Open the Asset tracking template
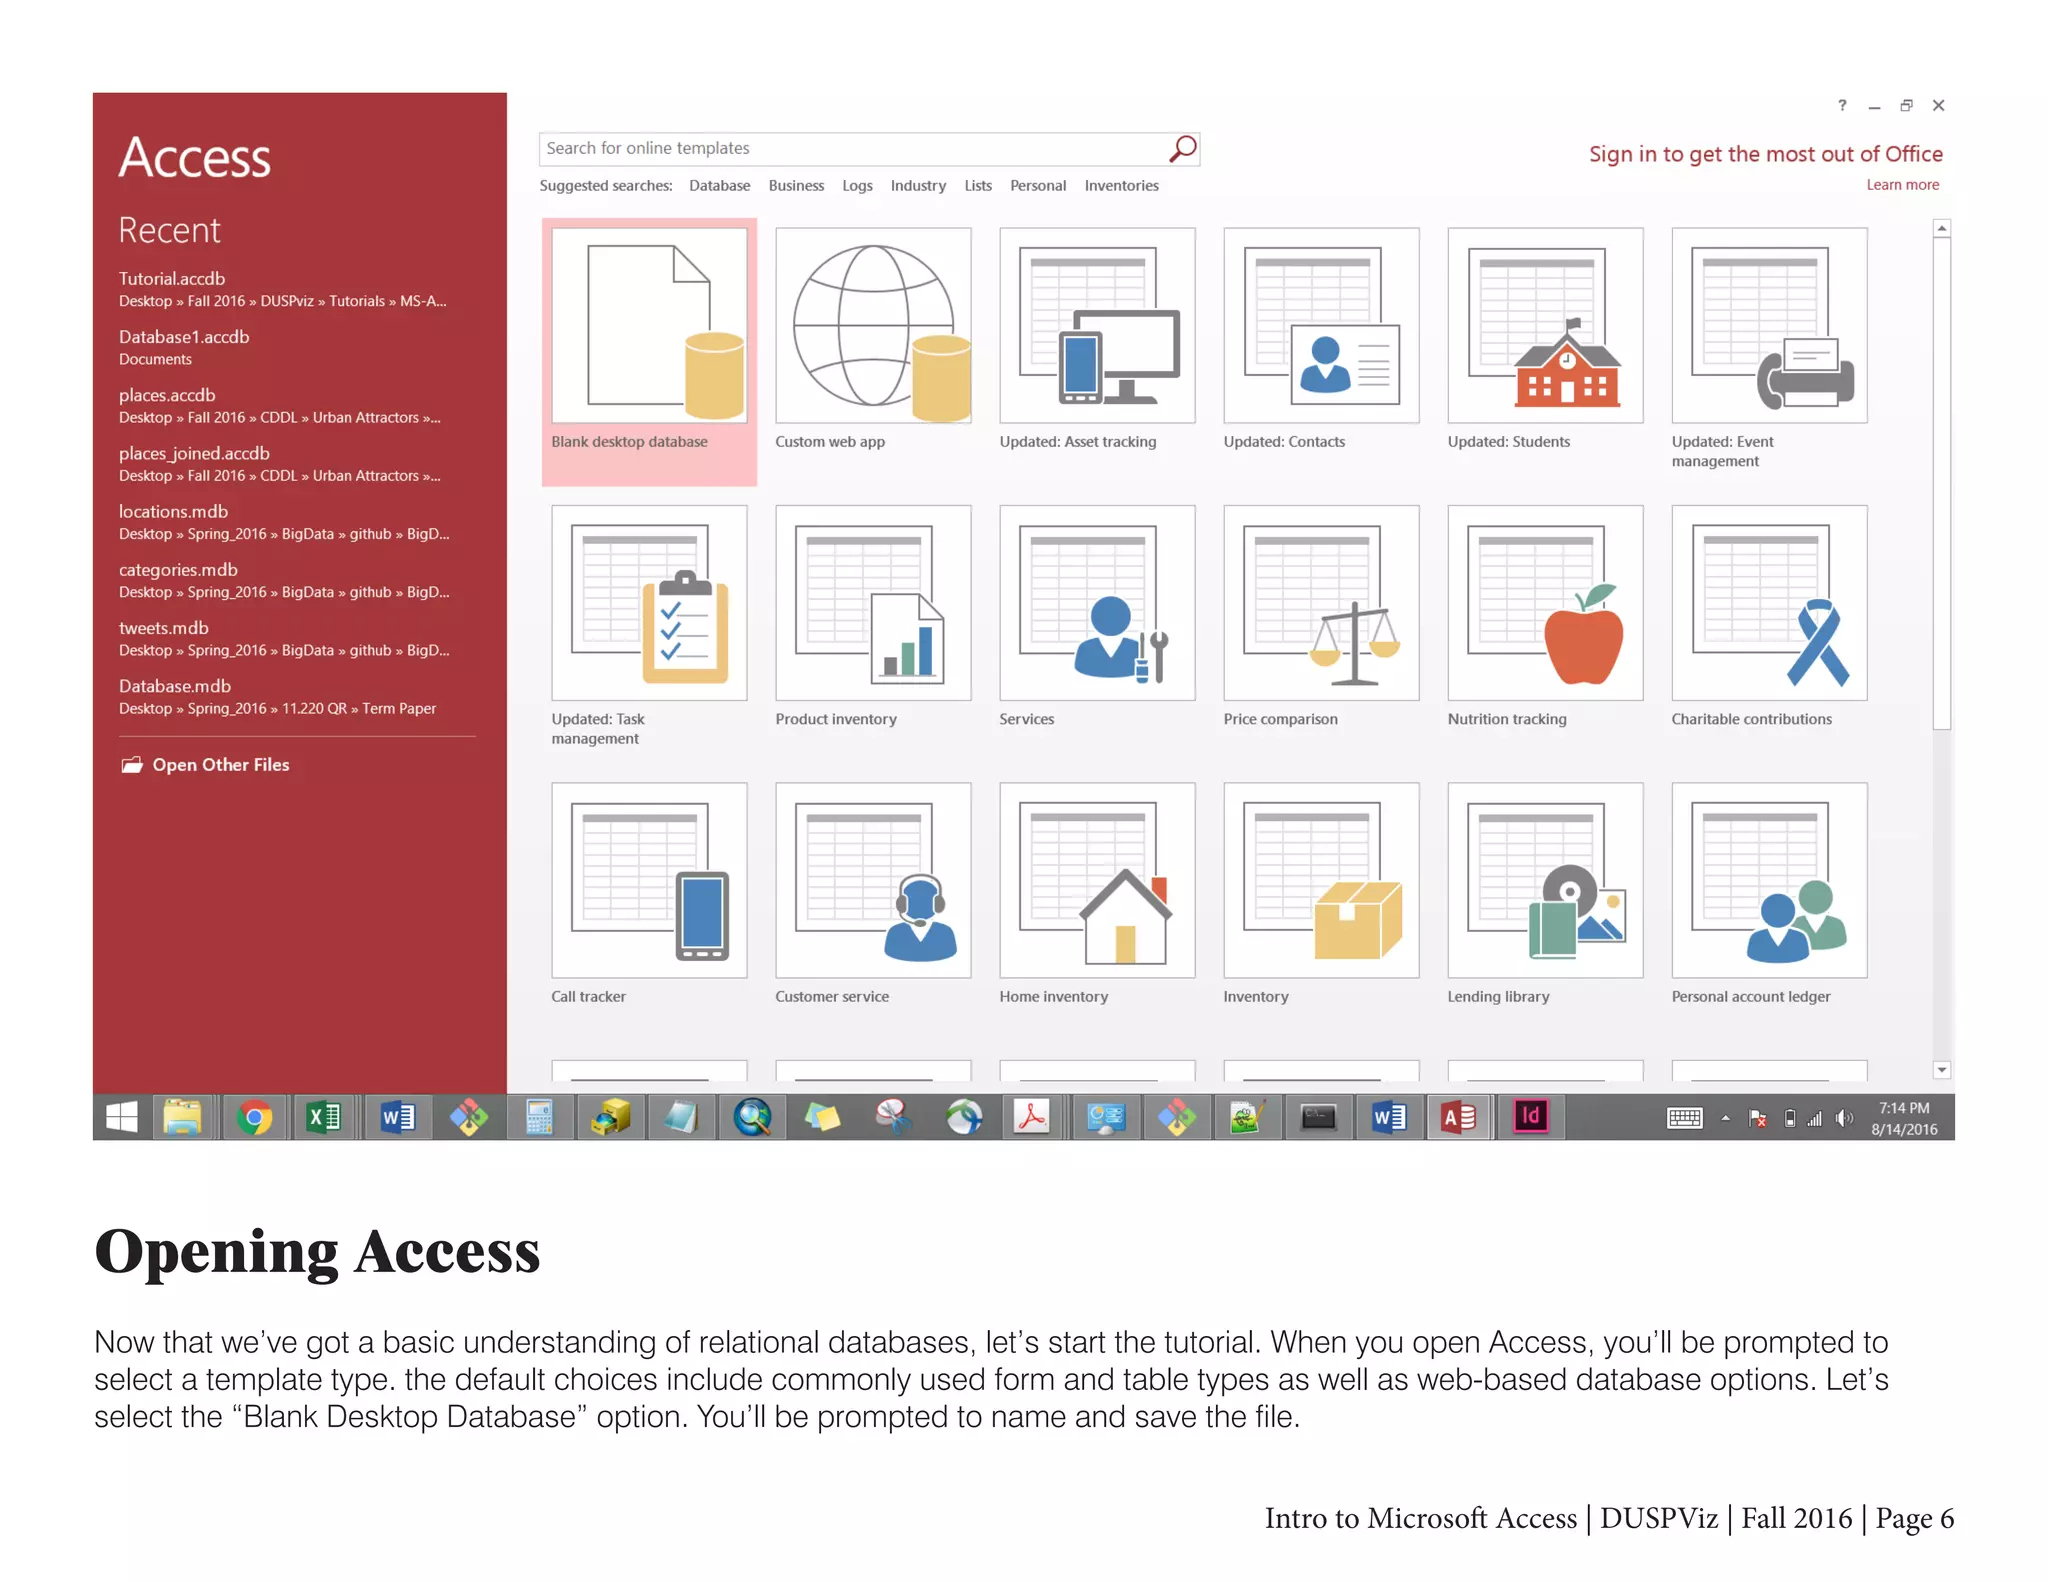2048x1582 pixels. click(1097, 340)
